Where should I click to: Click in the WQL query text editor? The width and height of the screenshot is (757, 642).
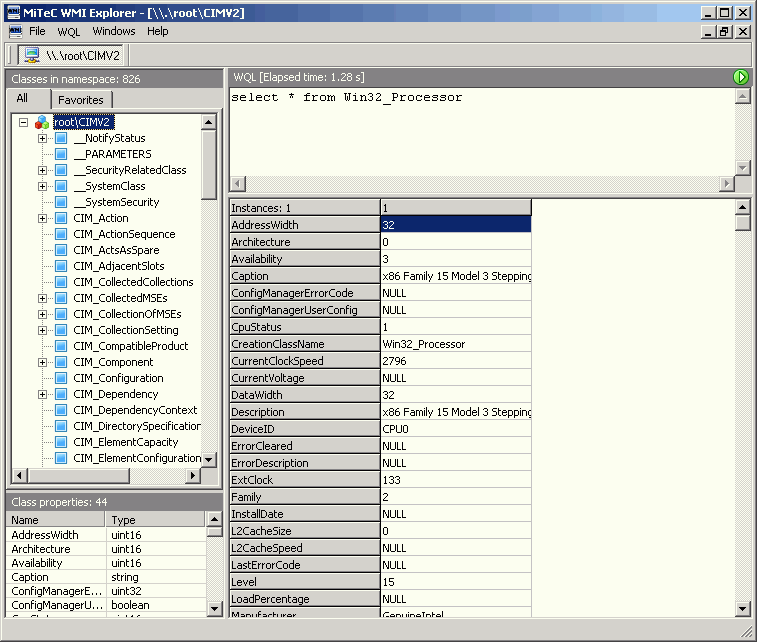pos(482,132)
